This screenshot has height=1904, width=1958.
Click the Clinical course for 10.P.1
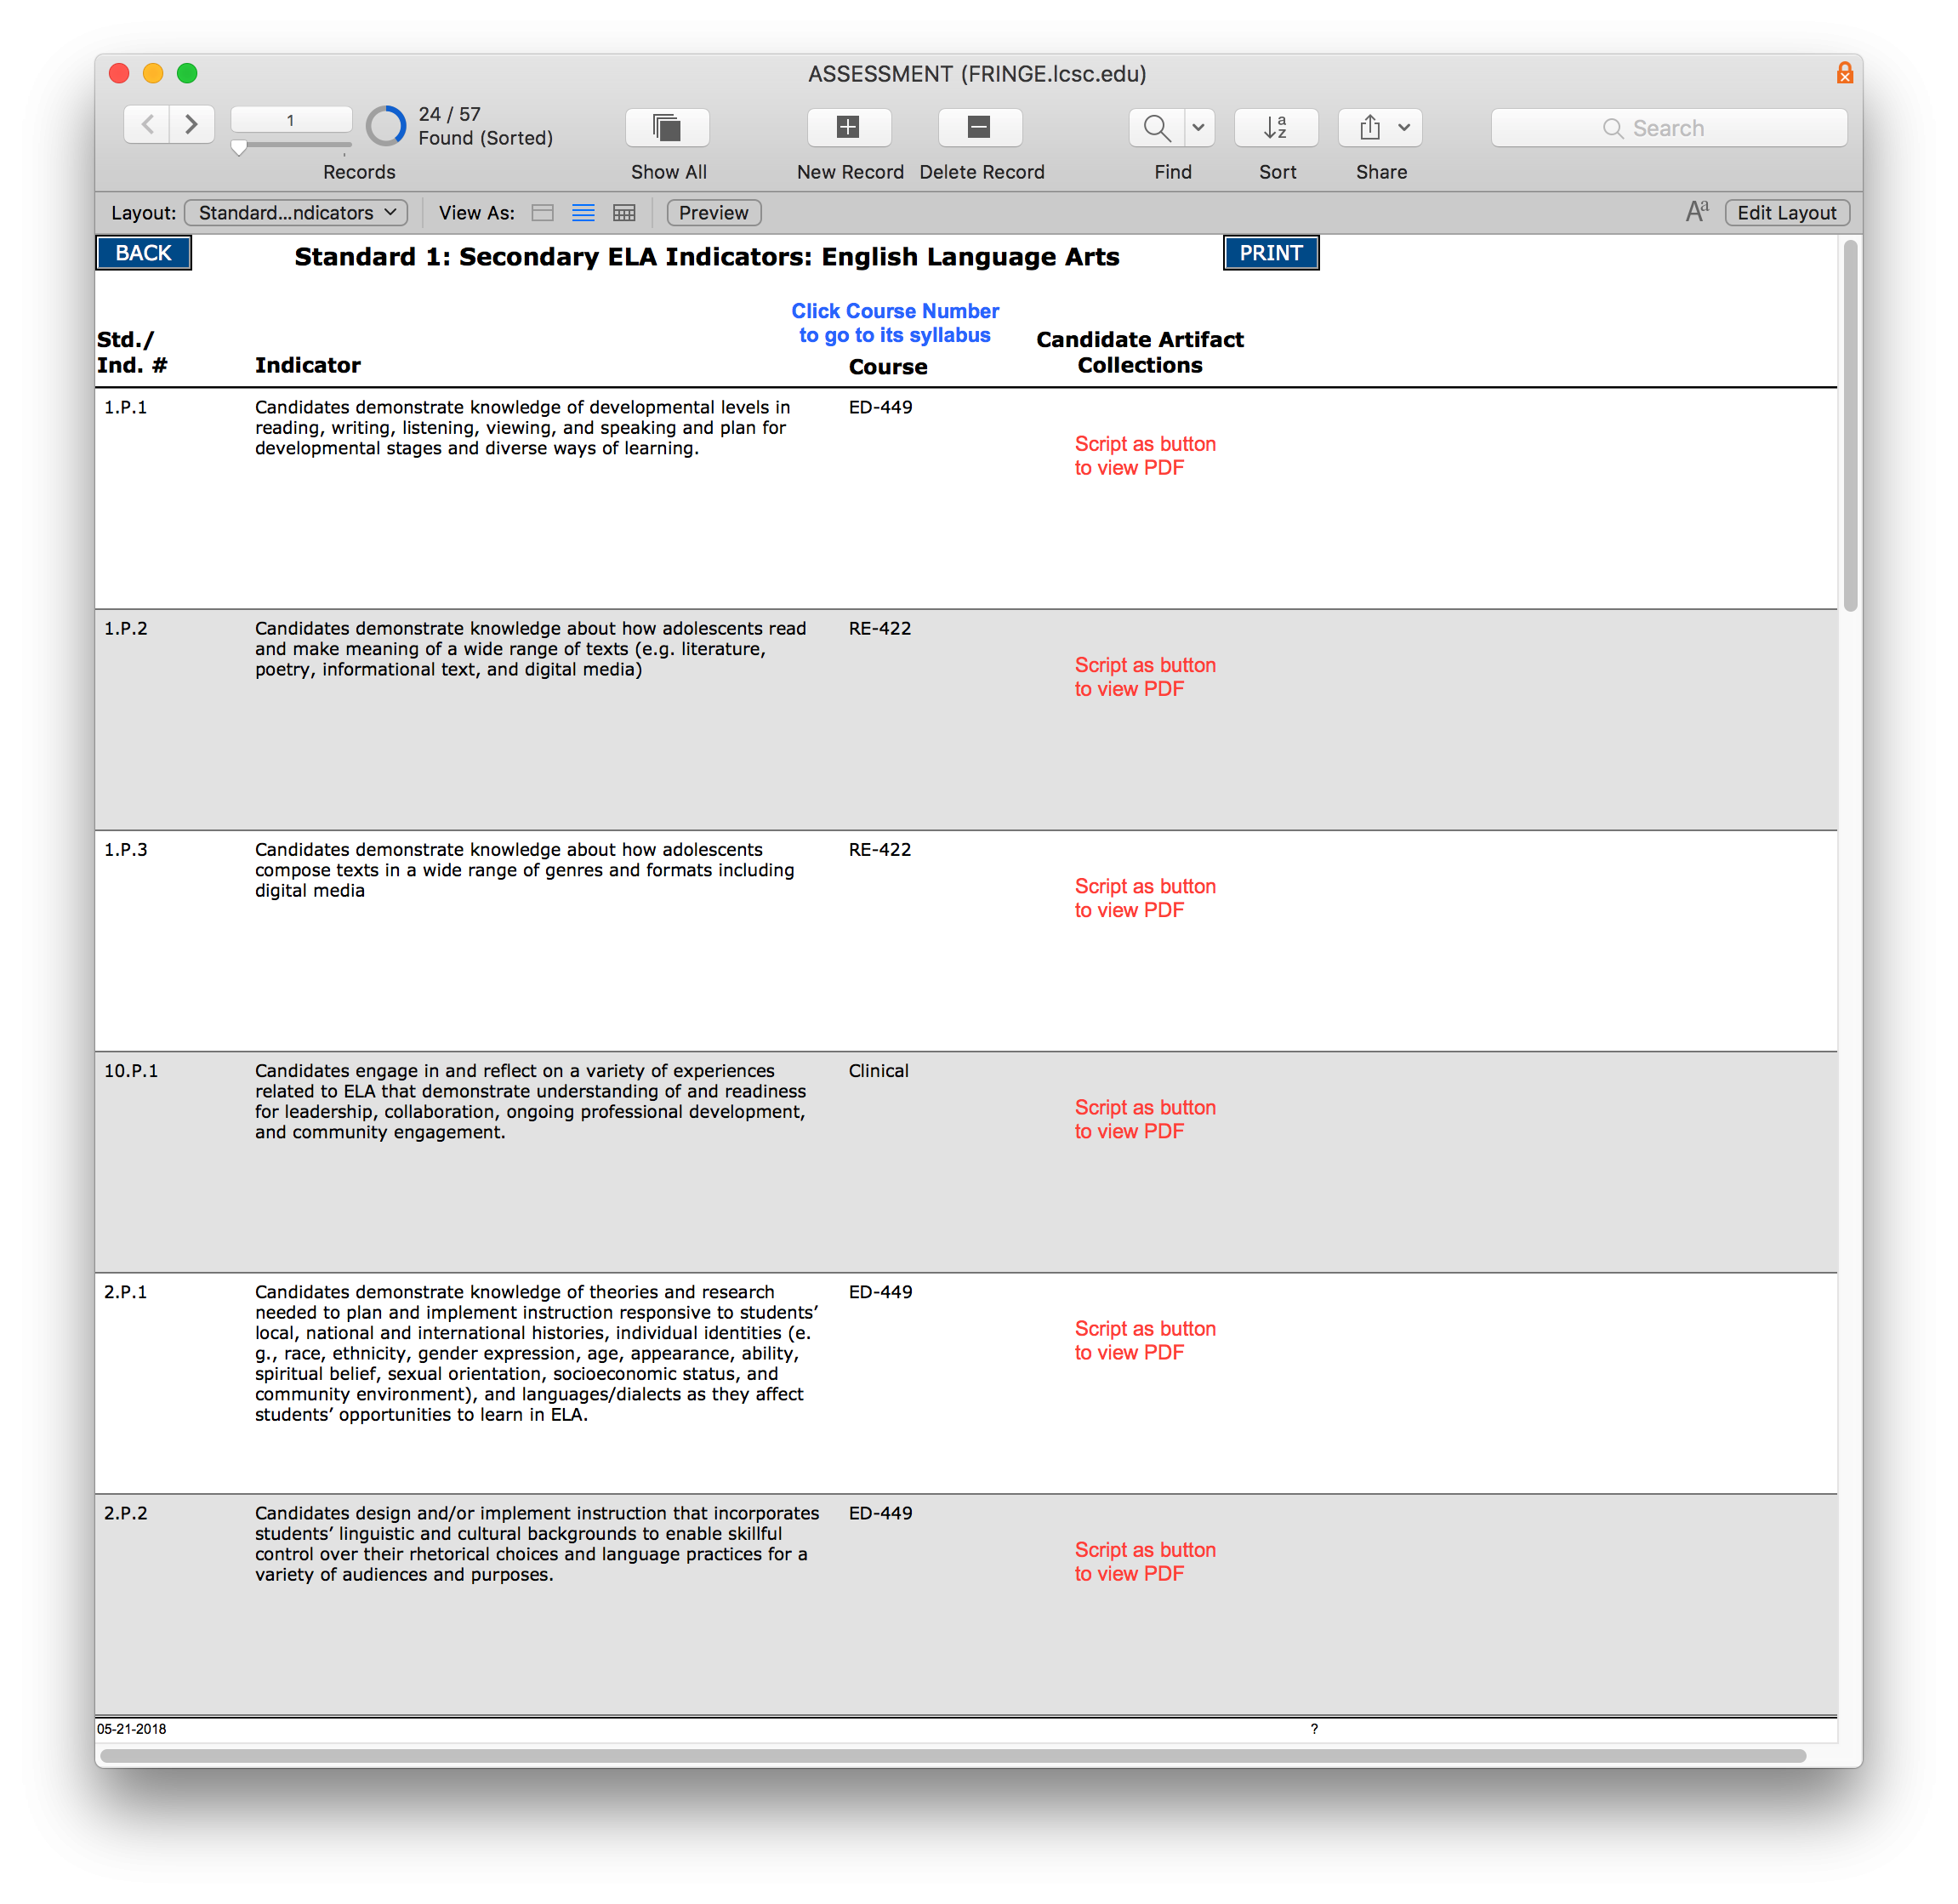878,1070
